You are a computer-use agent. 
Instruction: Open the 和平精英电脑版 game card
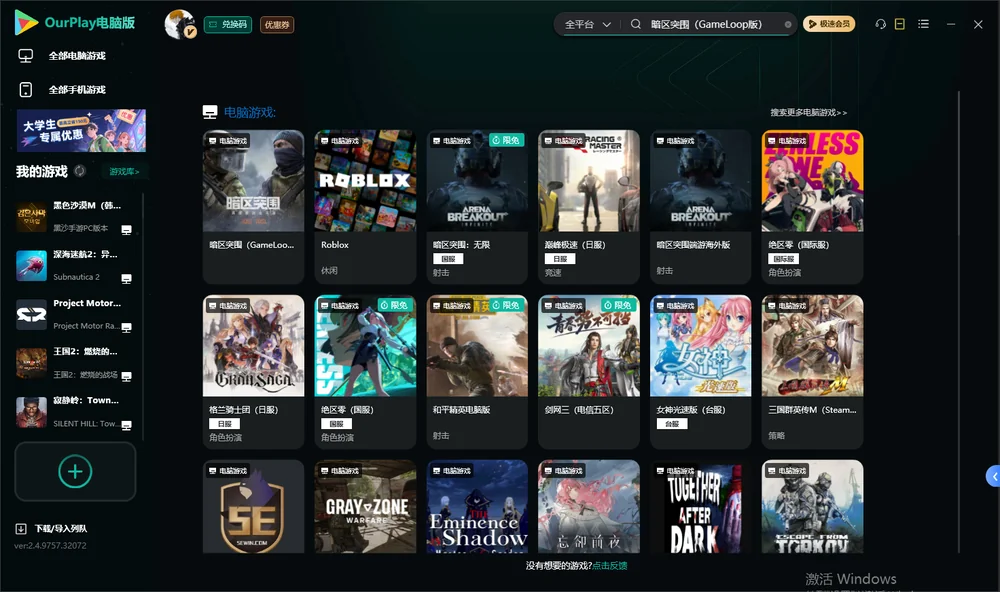coord(477,371)
